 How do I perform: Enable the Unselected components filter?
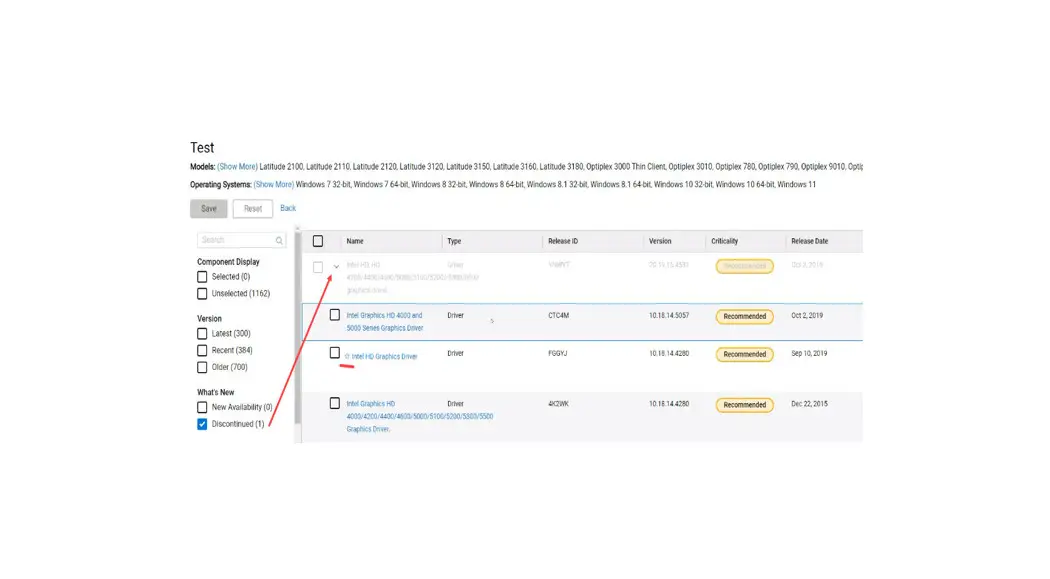pos(202,294)
